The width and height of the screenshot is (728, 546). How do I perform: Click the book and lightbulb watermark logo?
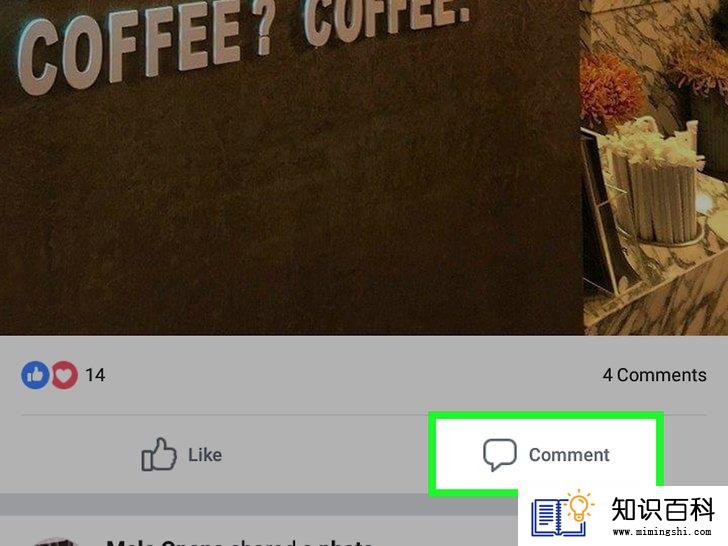point(562,513)
